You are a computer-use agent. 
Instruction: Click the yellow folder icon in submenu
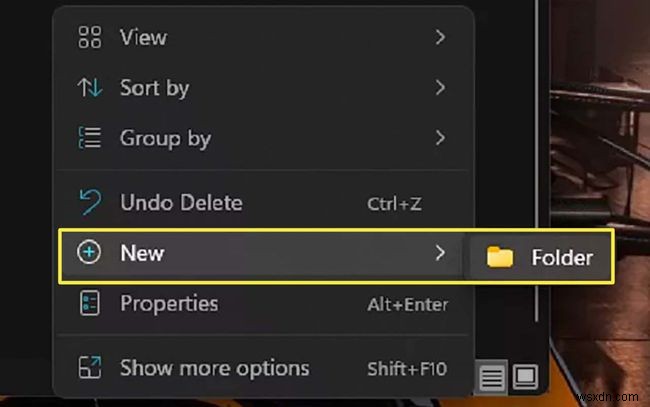[500, 257]
